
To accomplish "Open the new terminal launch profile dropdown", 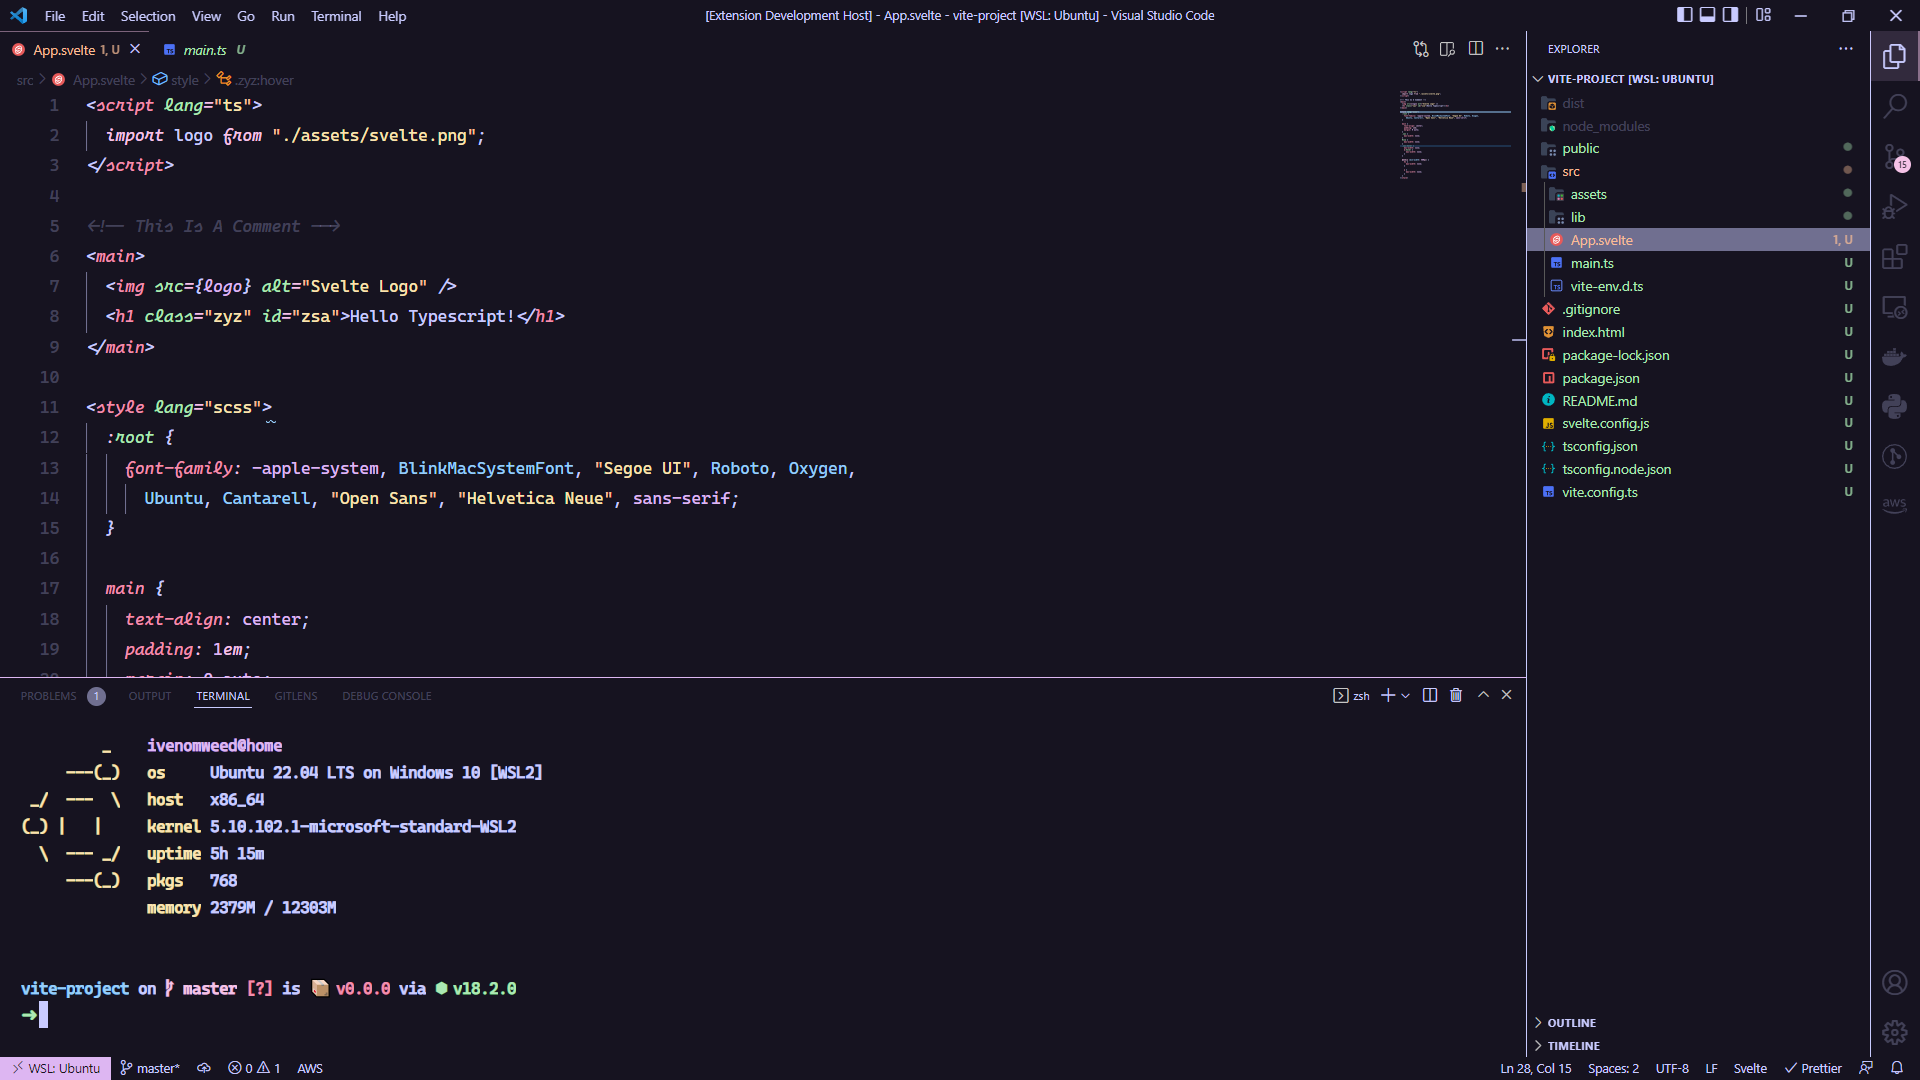I will (x=1406, y=696).
